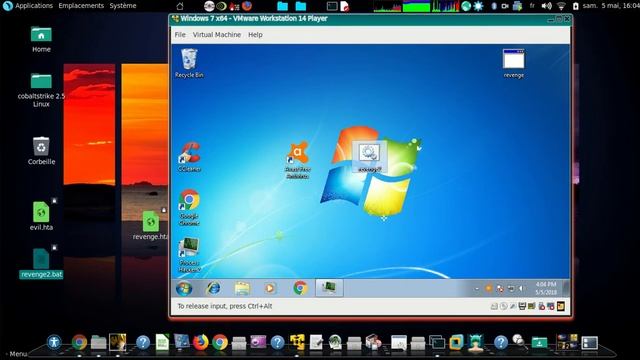Image resolution: width=640 pixels, height=360 pixels.
Task: Launch Firefox from the top panel
Action: (x=247, y=6)
